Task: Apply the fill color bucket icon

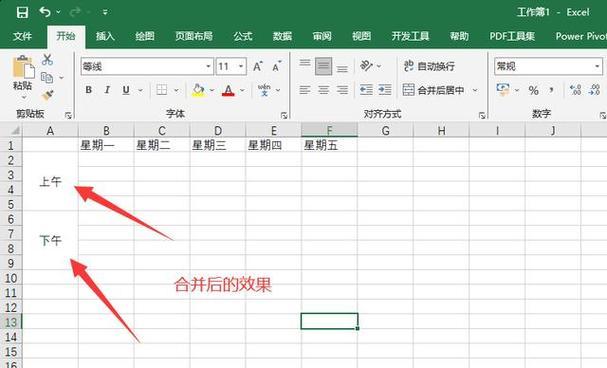Action: (x=198, y=90)
